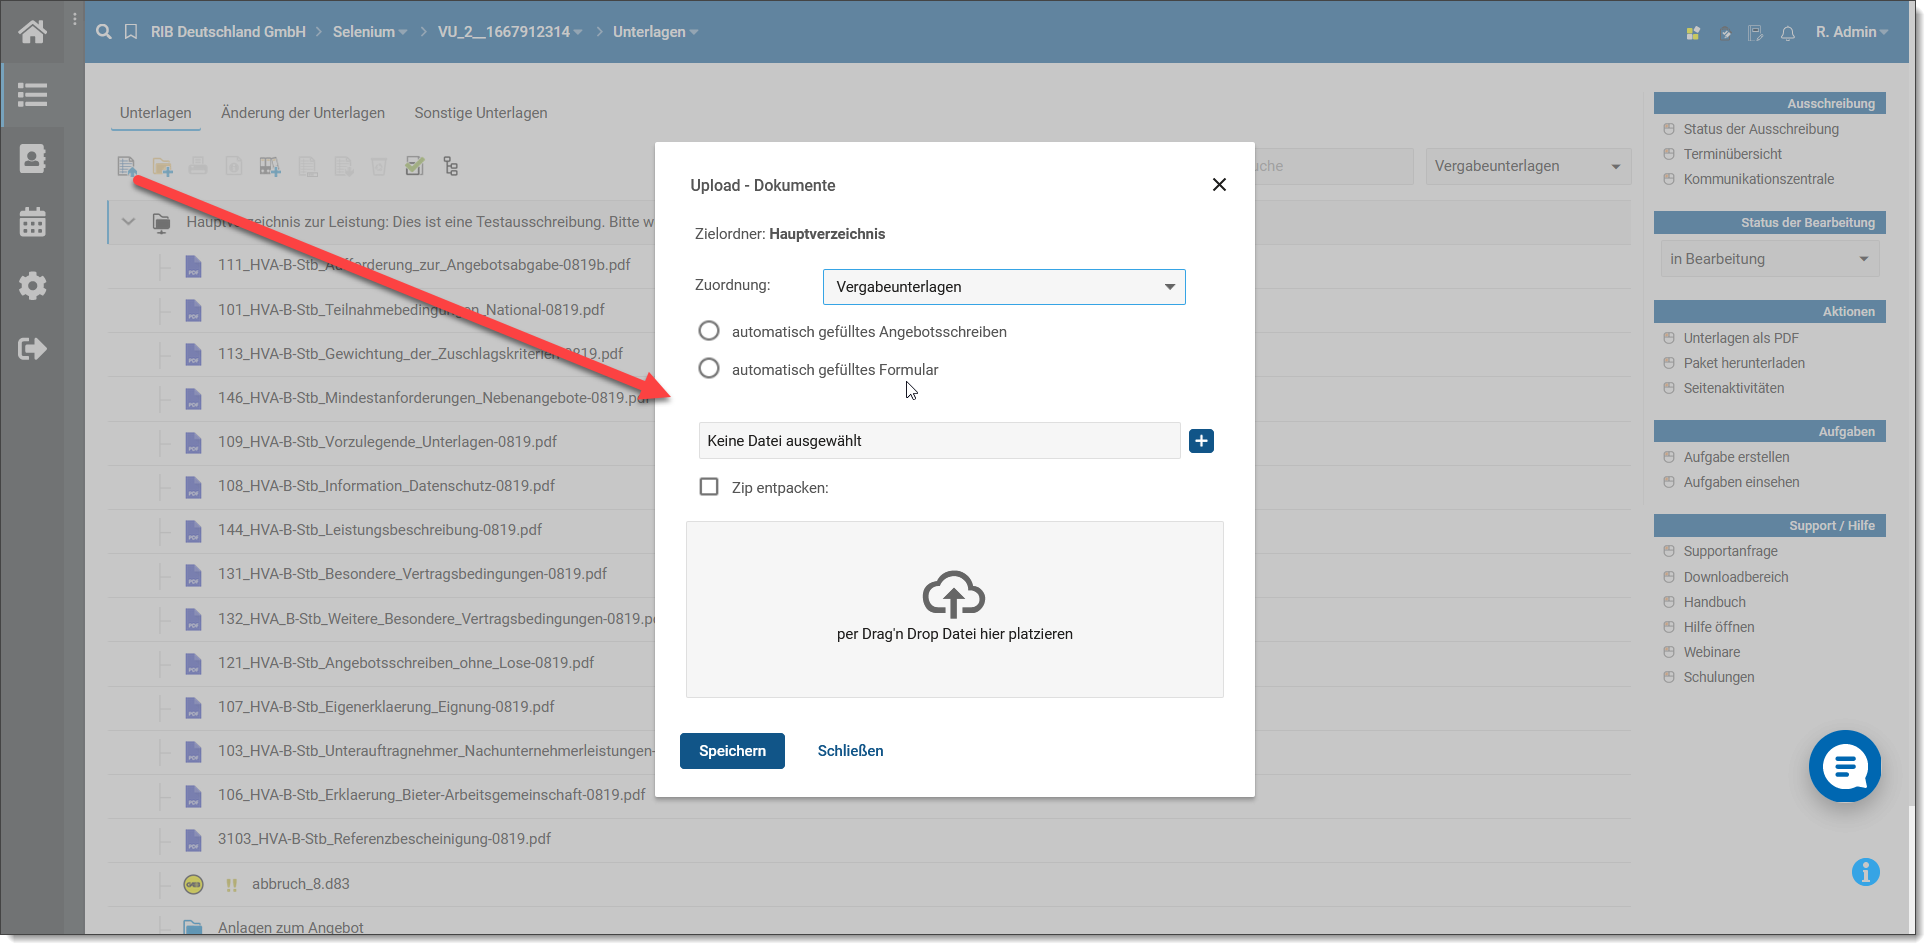Open Supportanfrage link
This screenshot has width=1931, height=950.
[x=1731, y=551]
